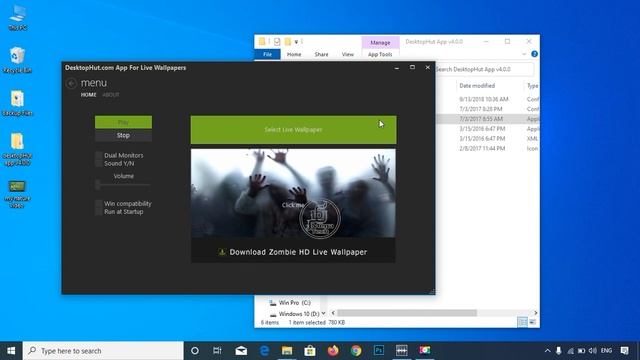The height and width of the screenshot is (360, 640).
Task: Open Microsoft Store from taskbar
Action: point(310,351)
